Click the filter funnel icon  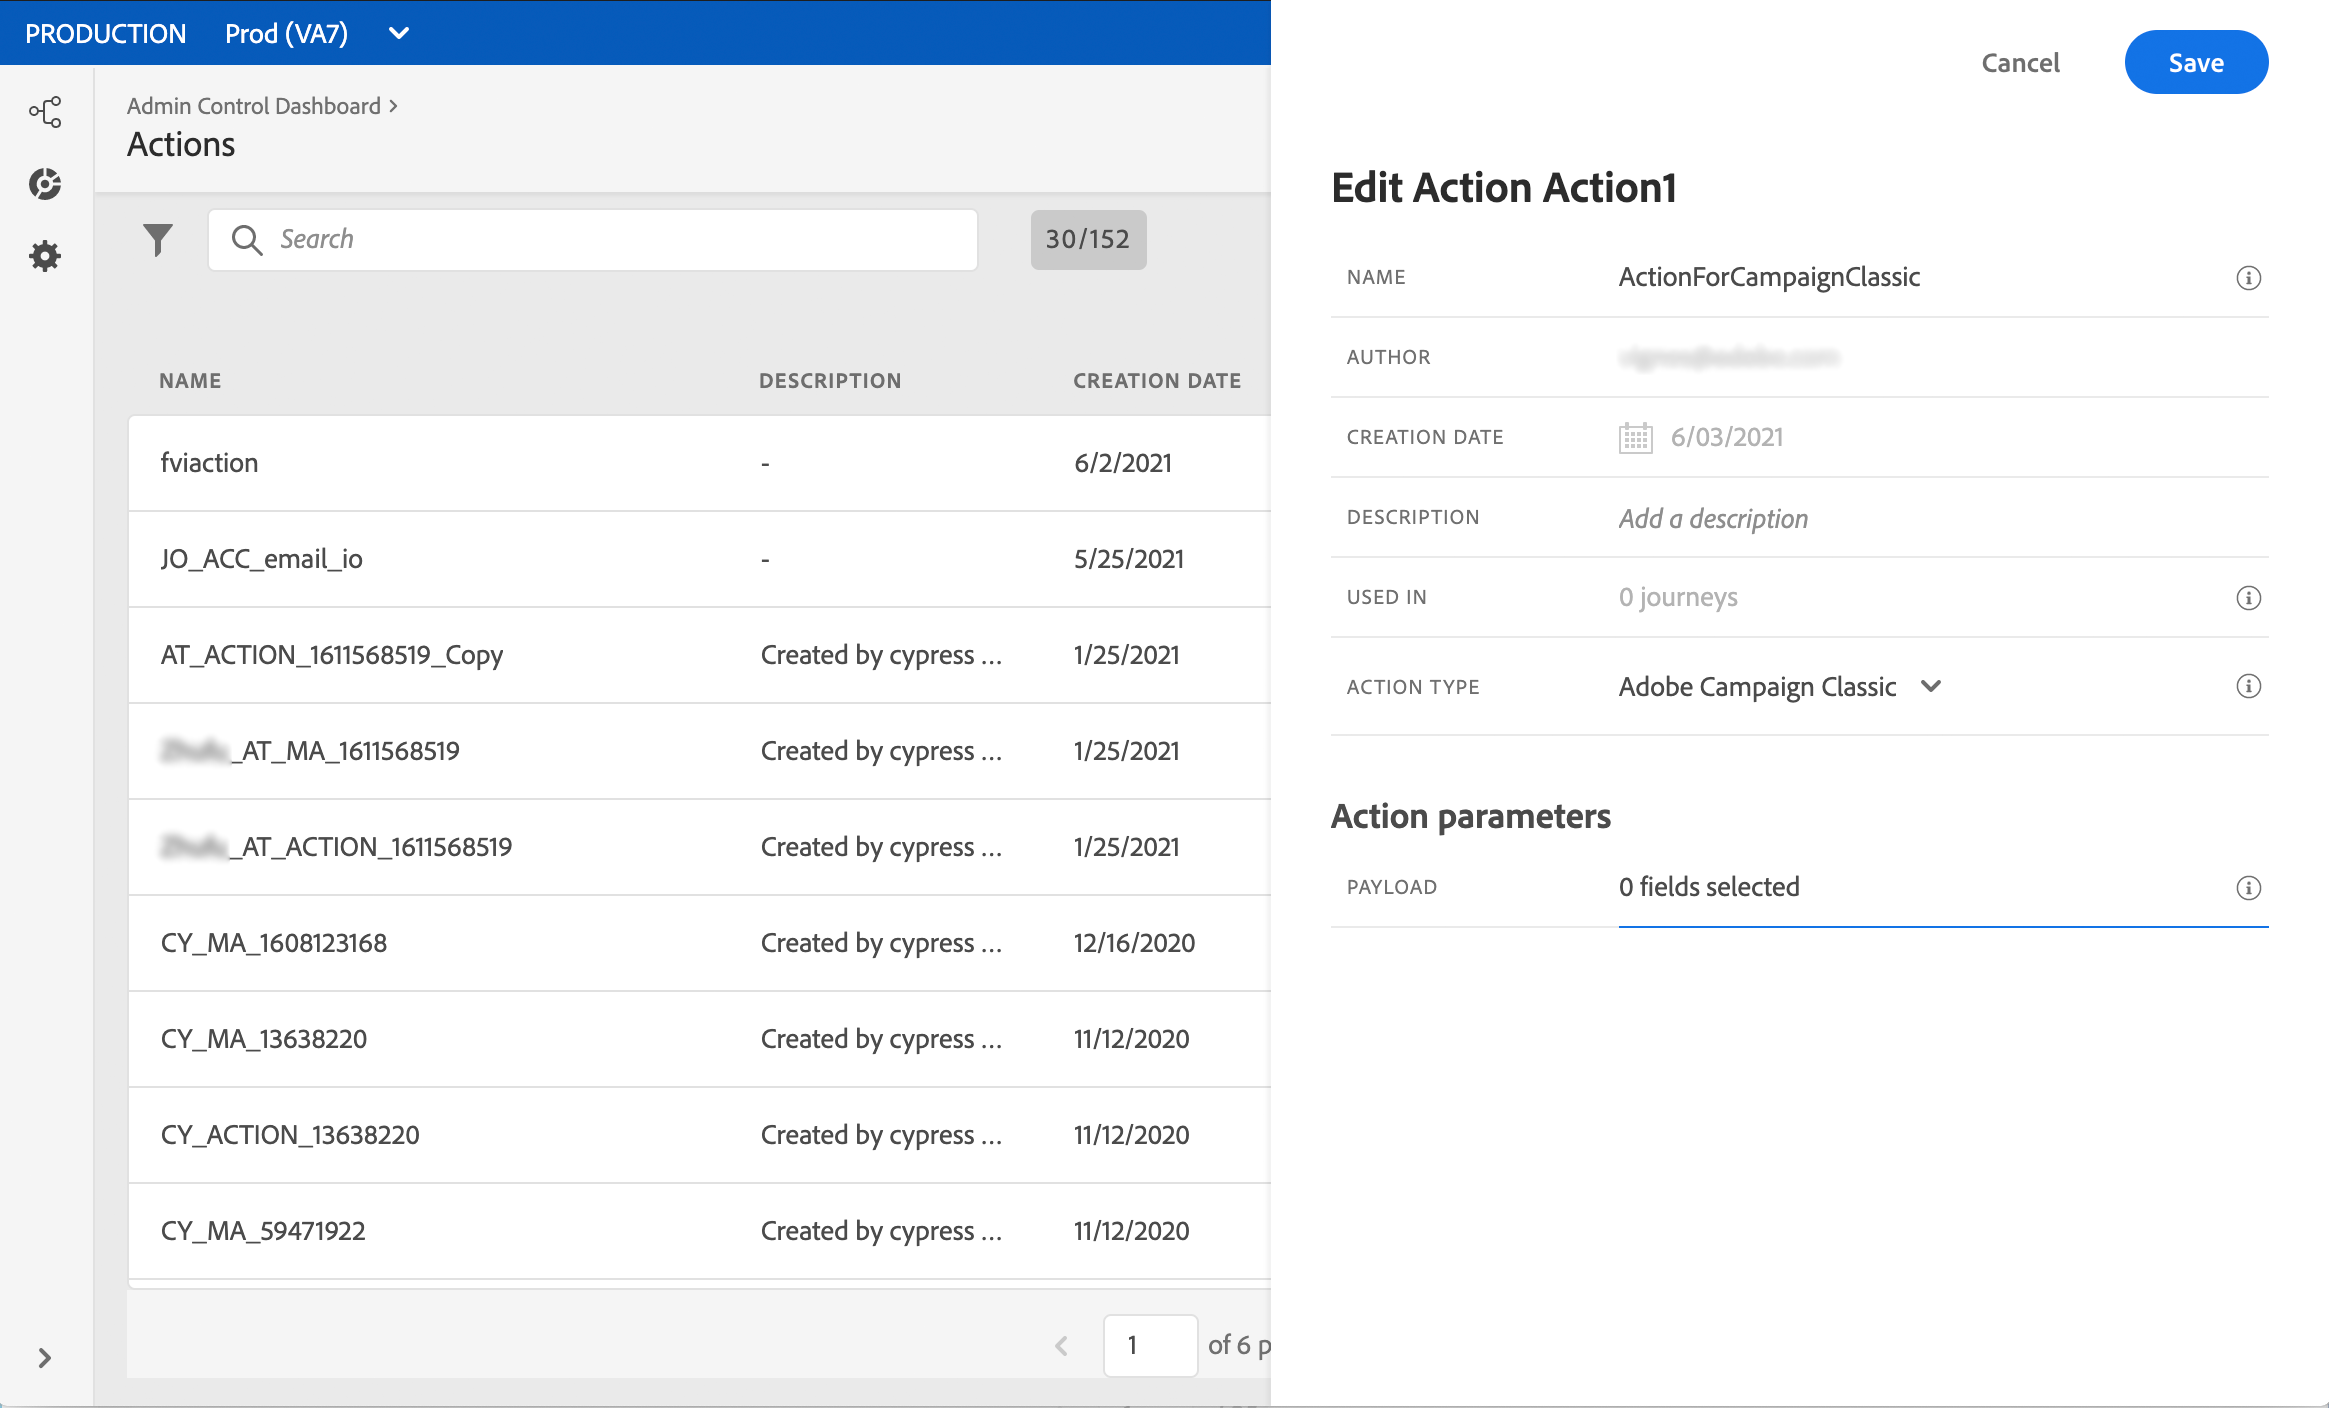158,240
